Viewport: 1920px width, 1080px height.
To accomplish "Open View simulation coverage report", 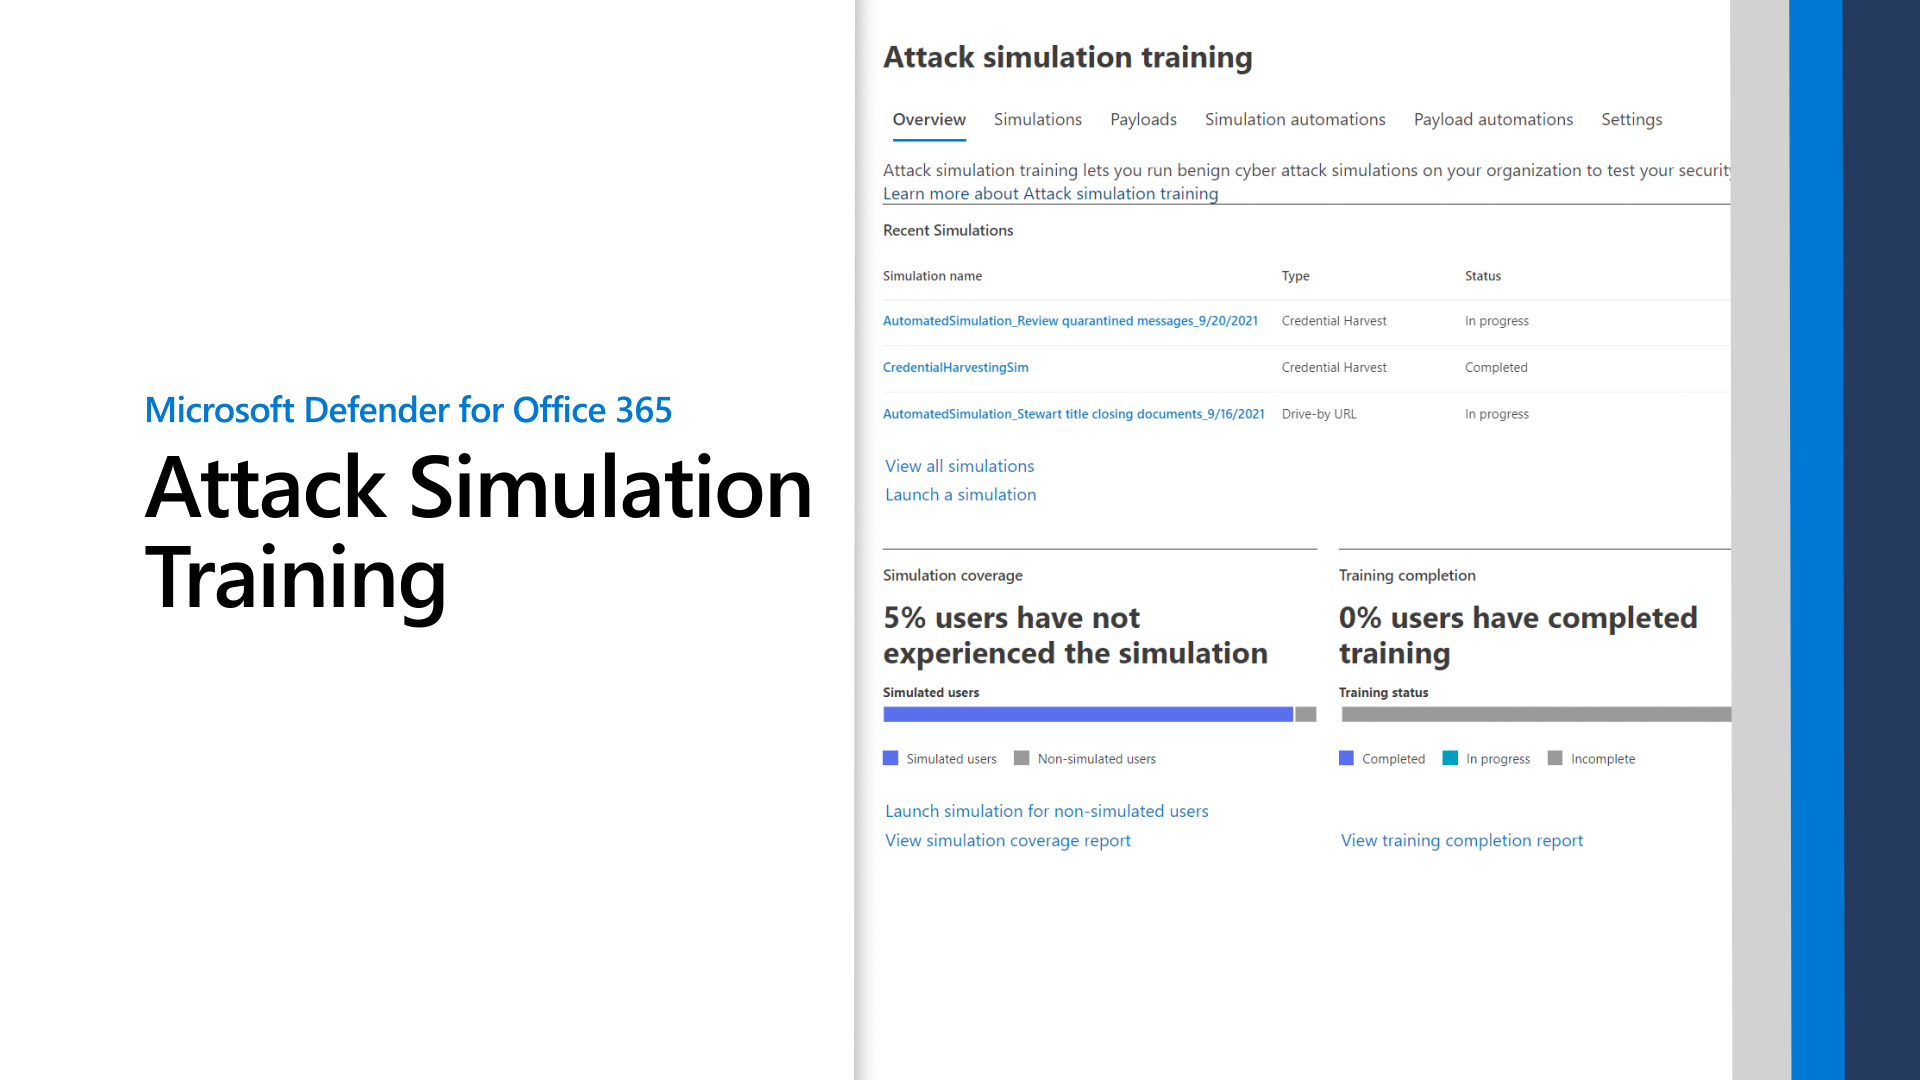I will (1007, 841).
